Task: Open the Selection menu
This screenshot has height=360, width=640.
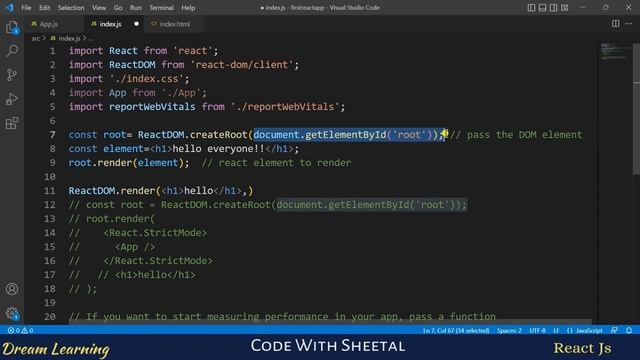Action: click(71, 7)
